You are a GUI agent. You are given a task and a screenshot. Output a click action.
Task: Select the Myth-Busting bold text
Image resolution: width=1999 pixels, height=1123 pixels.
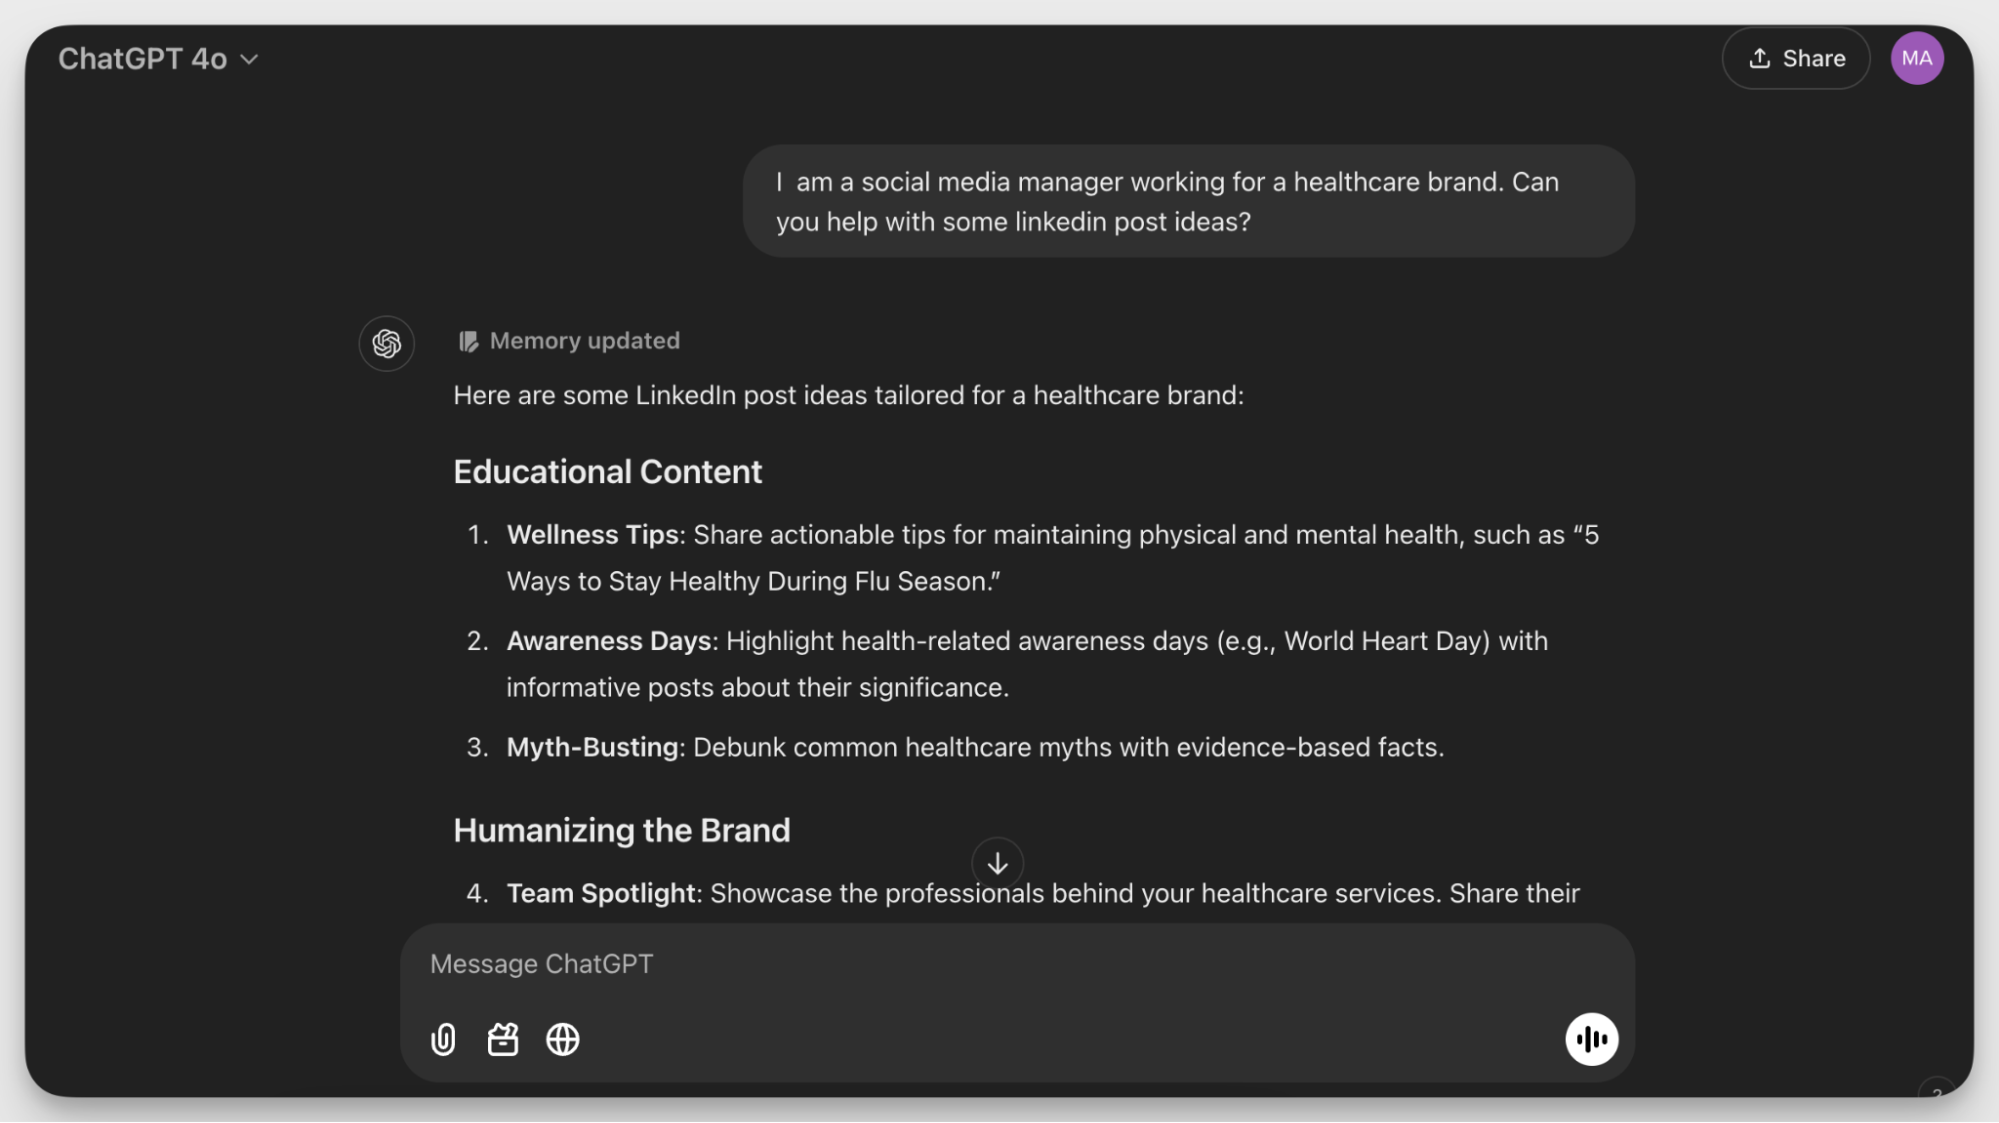click(593, 748)
